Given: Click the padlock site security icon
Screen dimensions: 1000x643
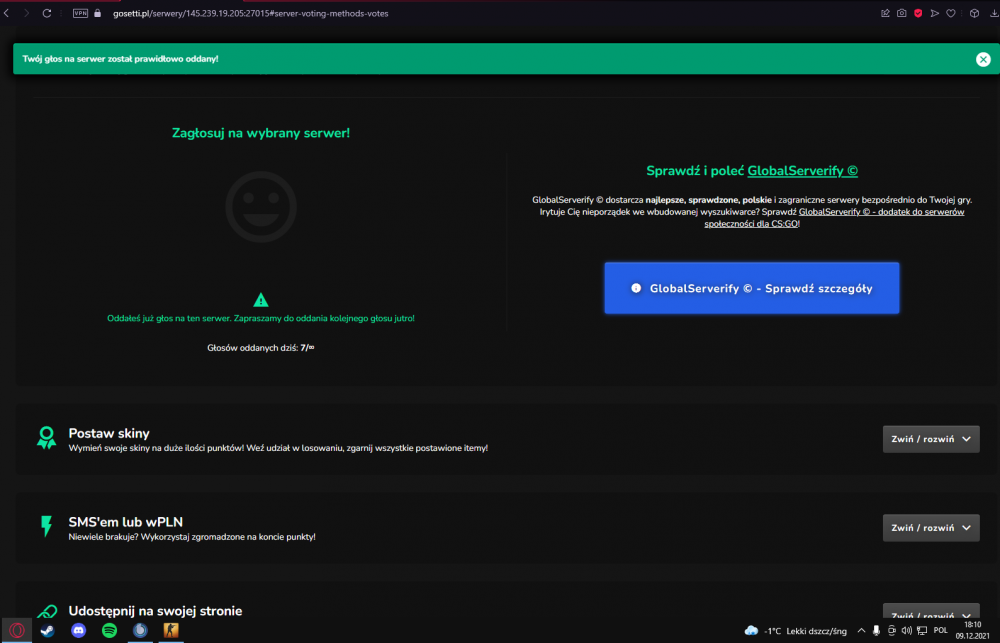Looking at the screenshot, I should (x=98, y=13).
